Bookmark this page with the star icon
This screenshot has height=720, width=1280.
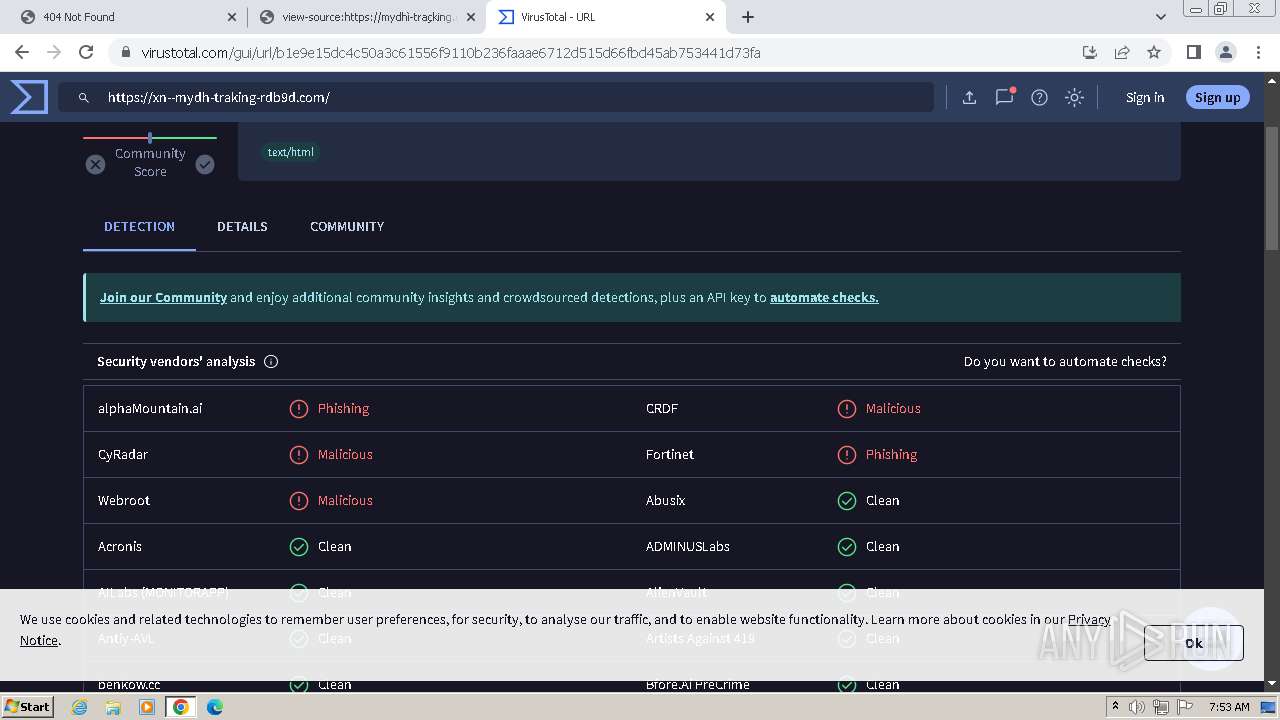(x=1154, y=52)
